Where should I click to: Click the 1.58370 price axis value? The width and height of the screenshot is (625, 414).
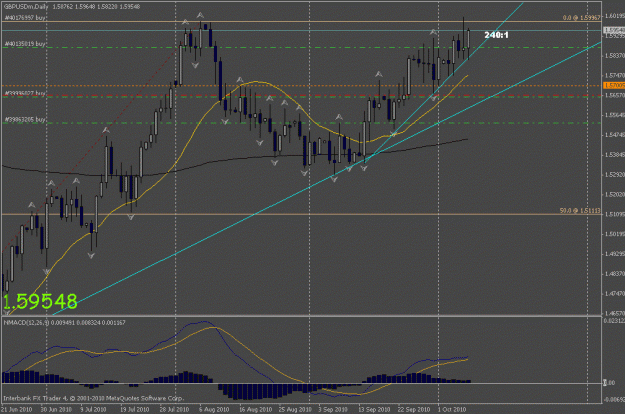tap(615, 55)
